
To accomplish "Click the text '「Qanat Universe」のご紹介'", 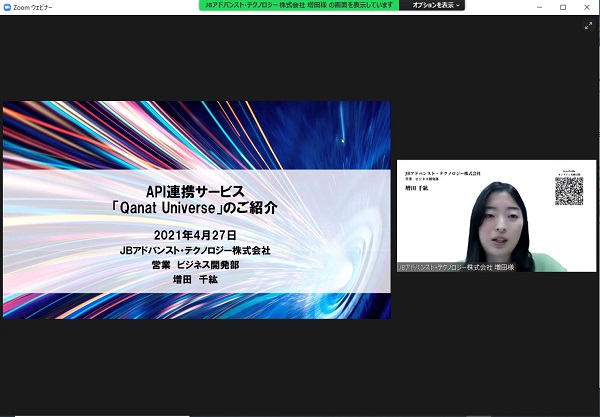I will coord(194,208).
